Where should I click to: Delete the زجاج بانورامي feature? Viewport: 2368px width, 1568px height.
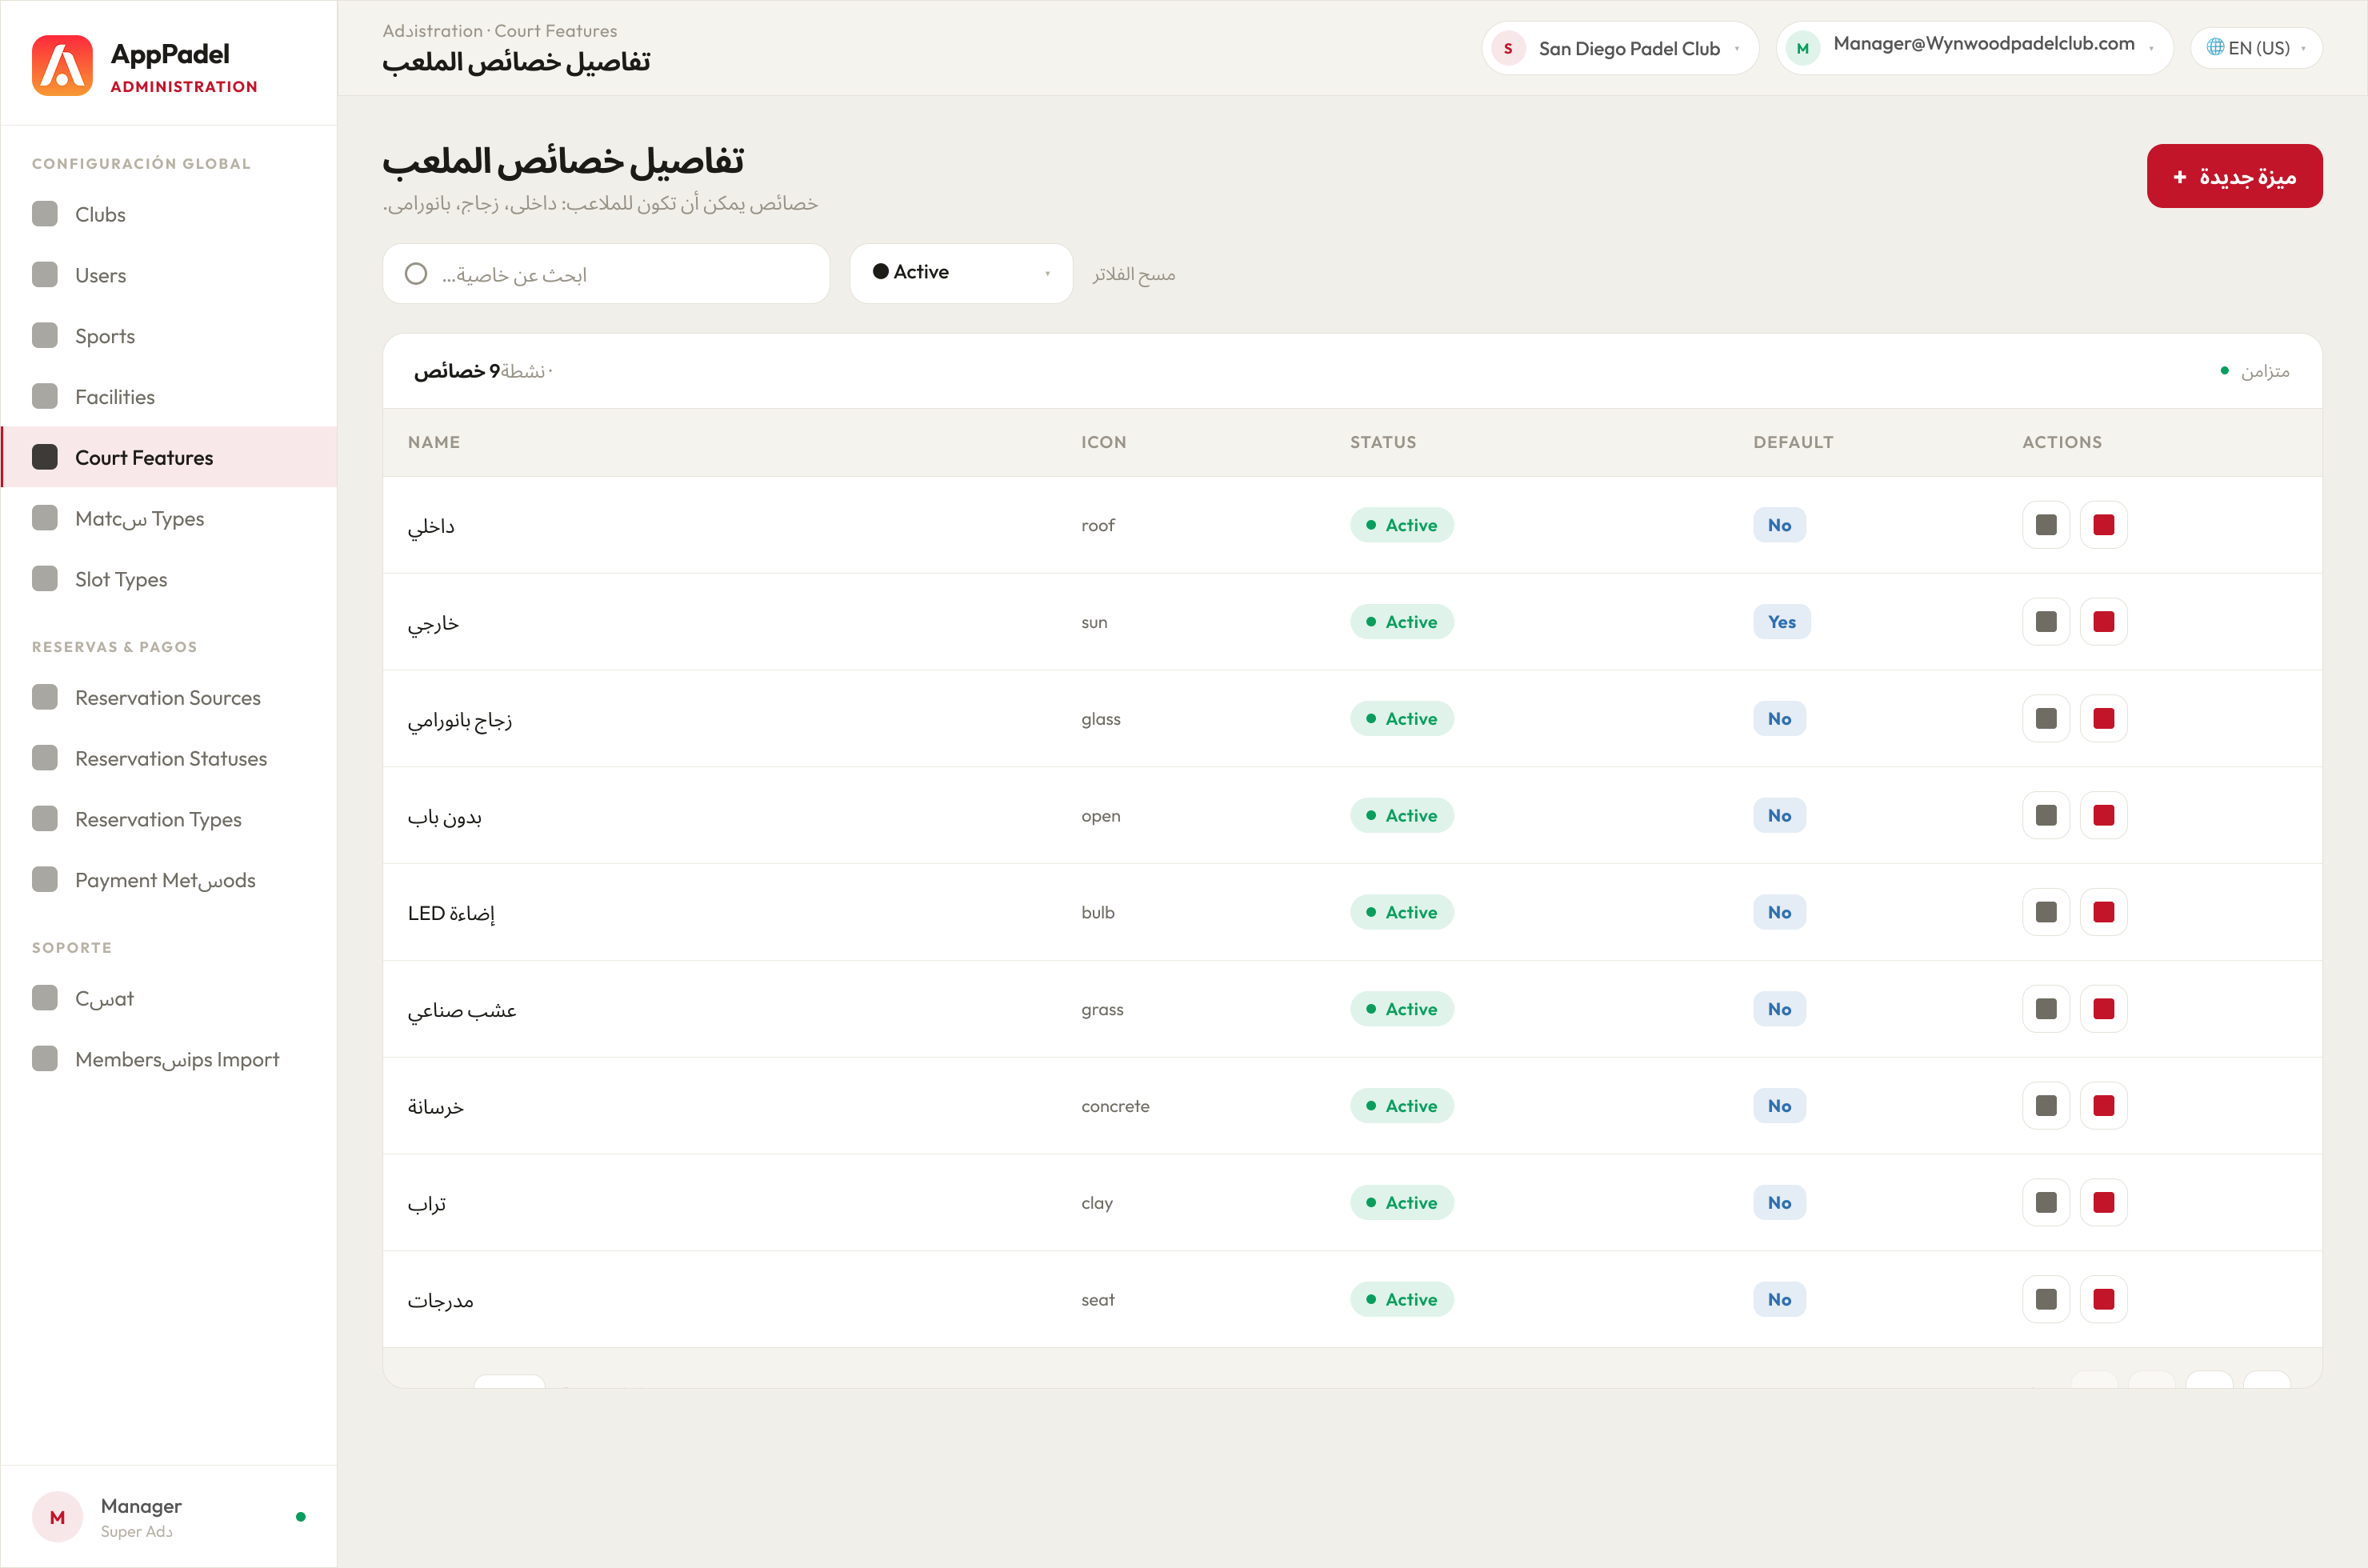pos(2104,719)
